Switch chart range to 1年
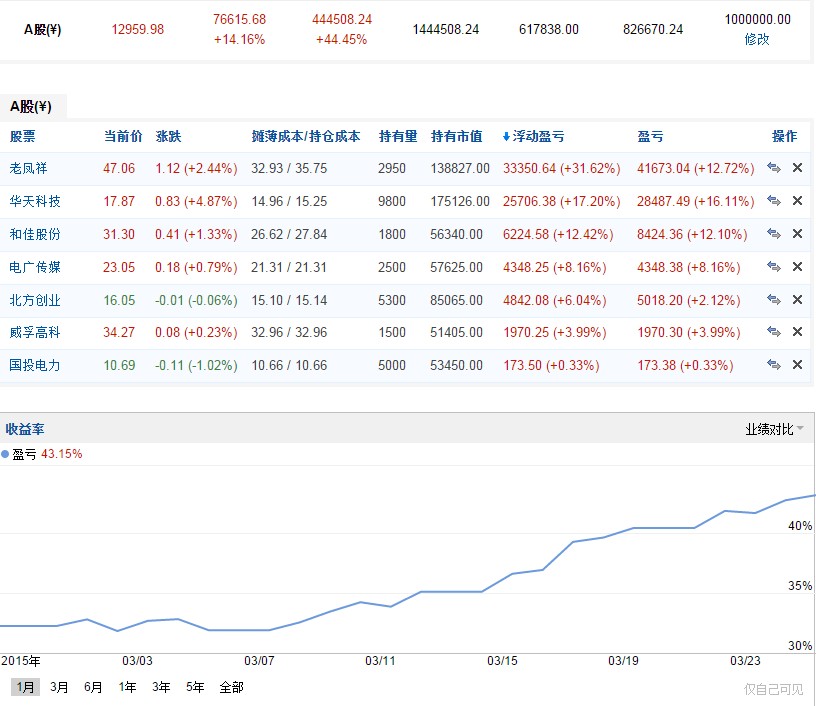Image resolution: width=816 pixels, height=706 pixels. point(128,687)
